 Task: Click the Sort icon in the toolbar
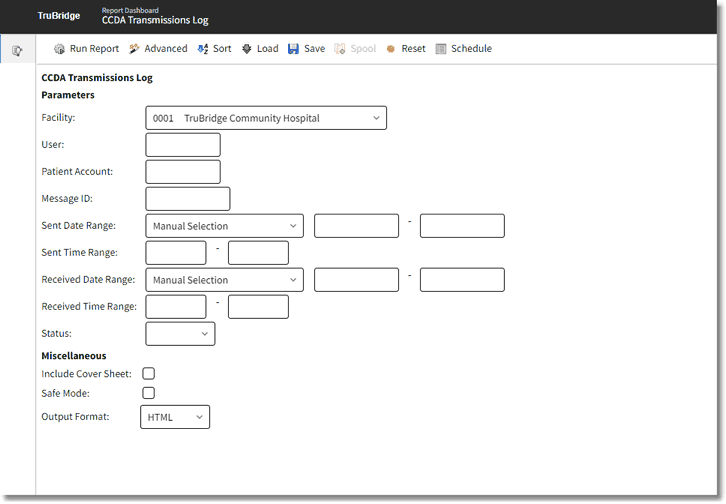[203, 48]
